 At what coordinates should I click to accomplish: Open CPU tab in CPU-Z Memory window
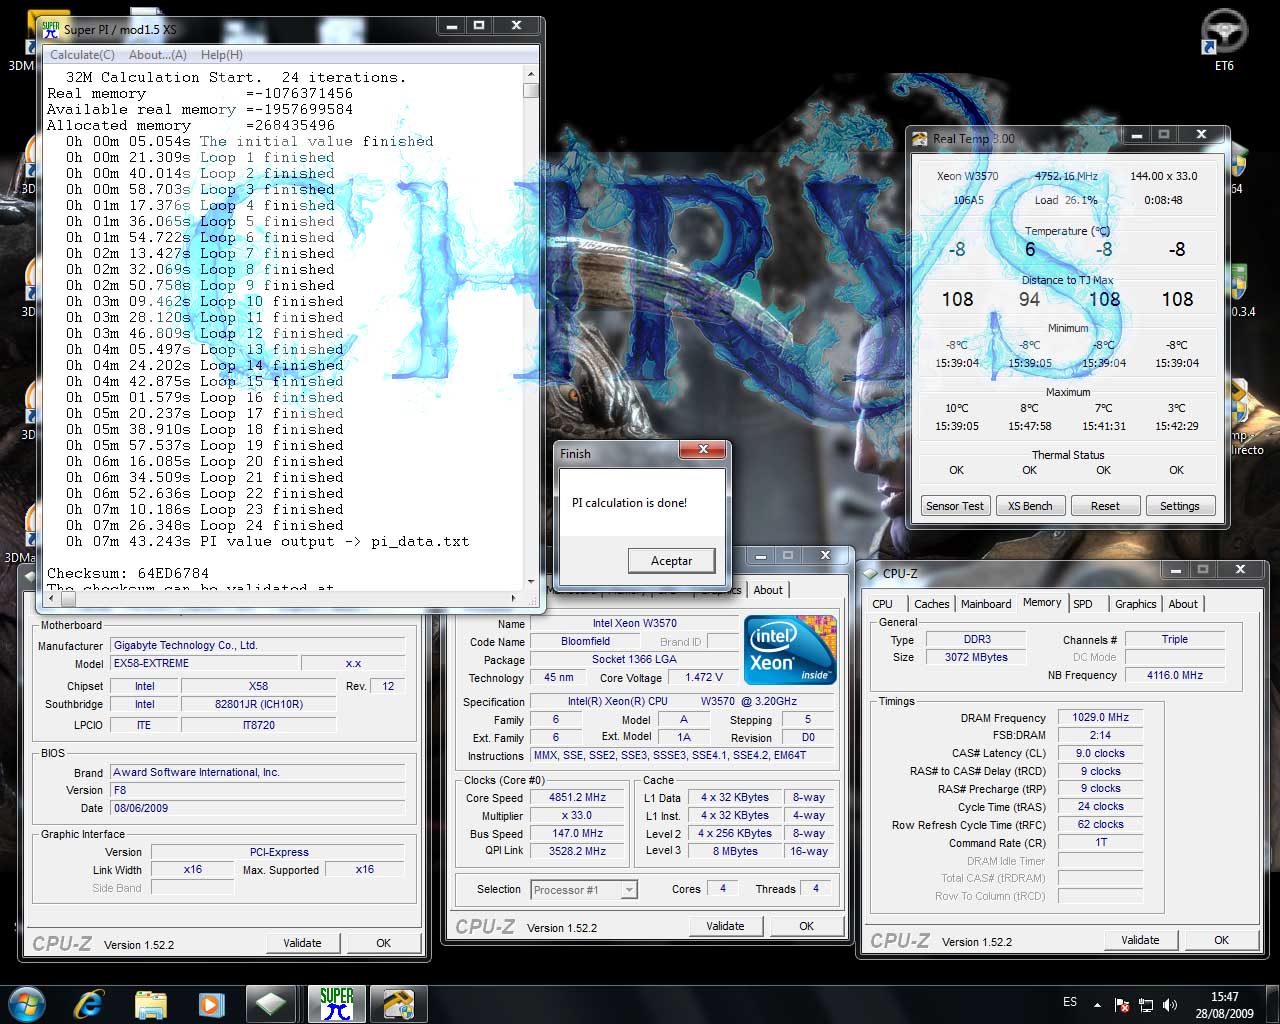click(882, 604)
